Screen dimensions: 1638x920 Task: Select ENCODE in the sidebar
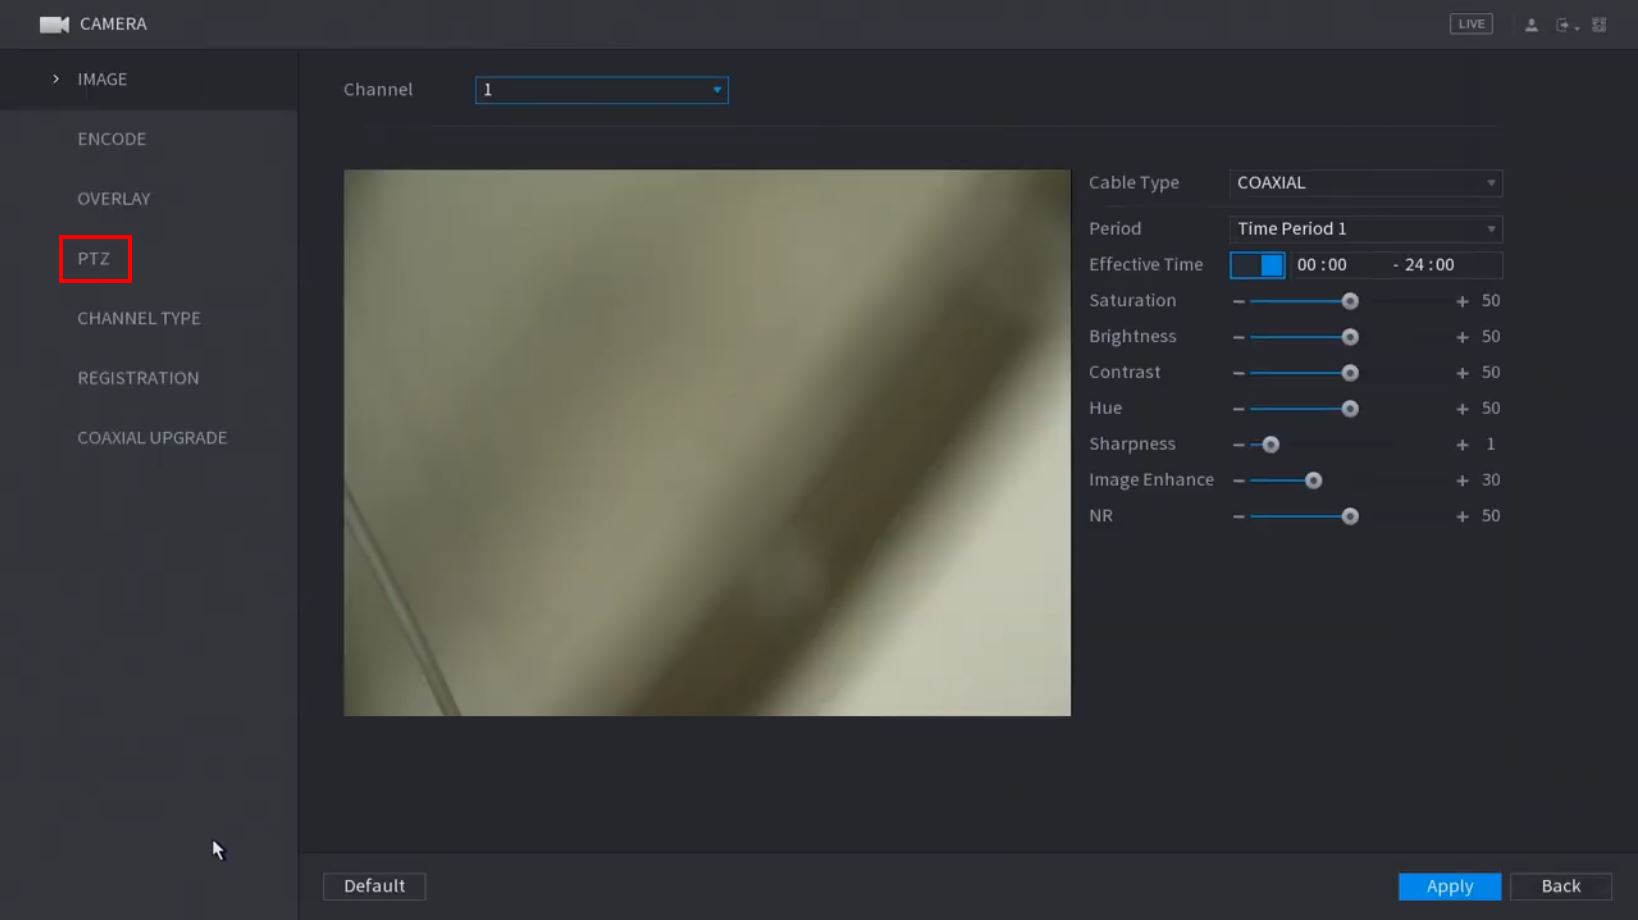tap(112, 139)
